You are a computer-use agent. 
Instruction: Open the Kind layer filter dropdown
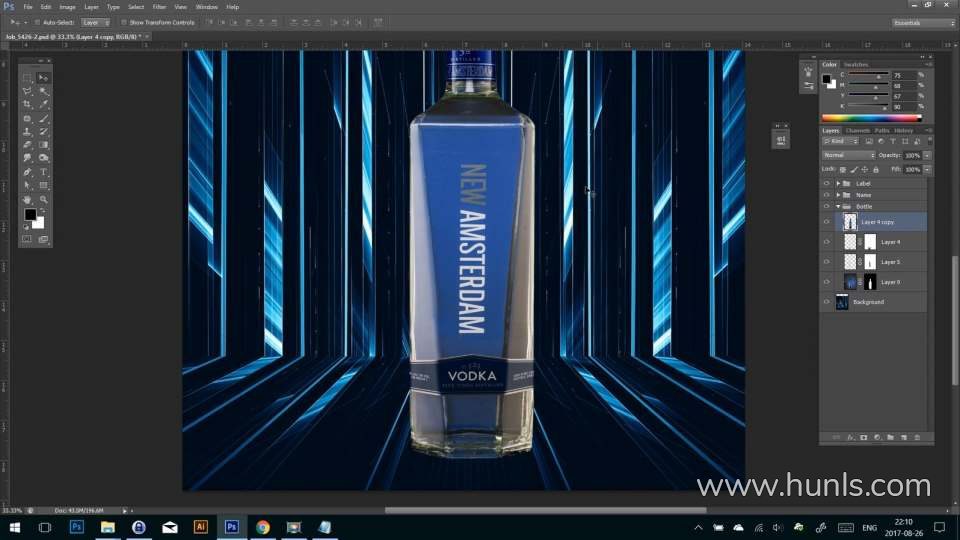point(841,141)
